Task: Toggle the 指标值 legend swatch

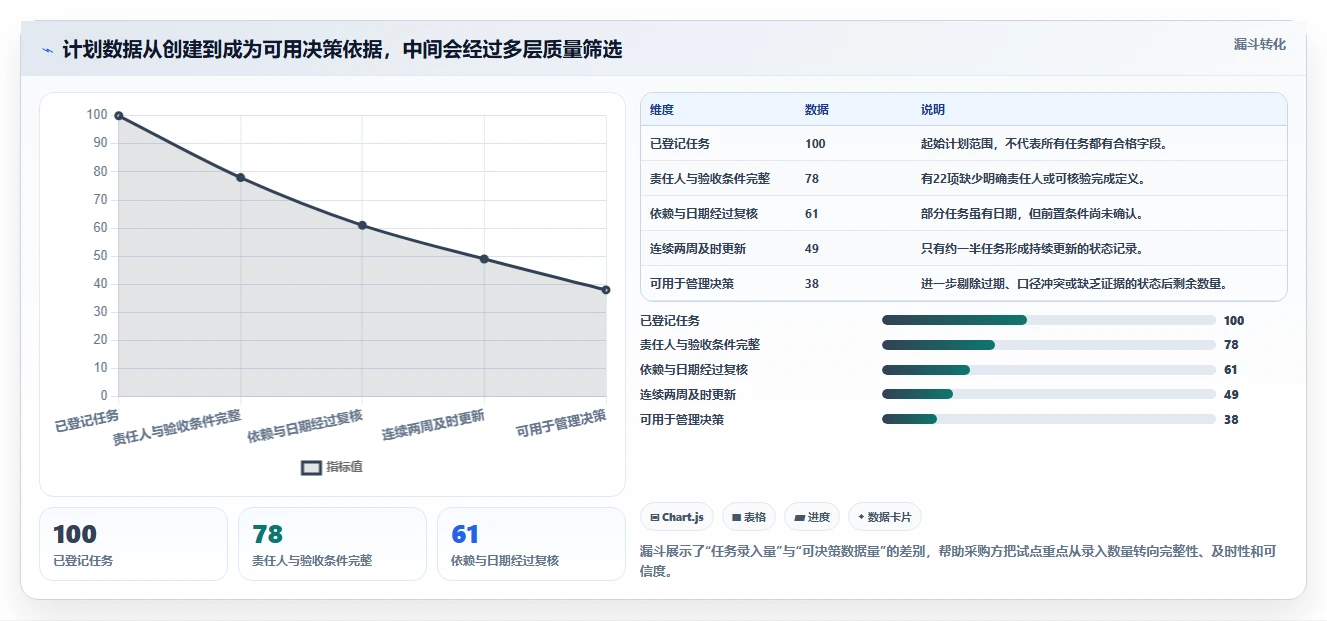Action: coord(312,467)
